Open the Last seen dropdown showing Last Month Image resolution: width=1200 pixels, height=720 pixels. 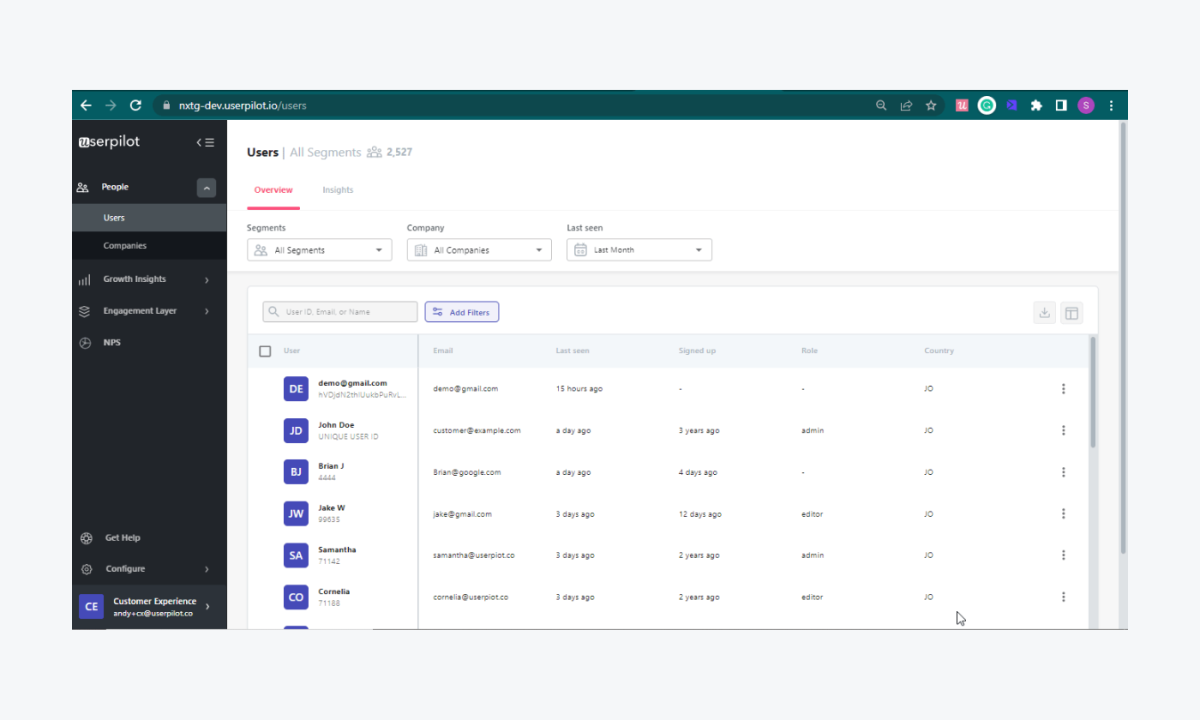[x=639, y=250]
